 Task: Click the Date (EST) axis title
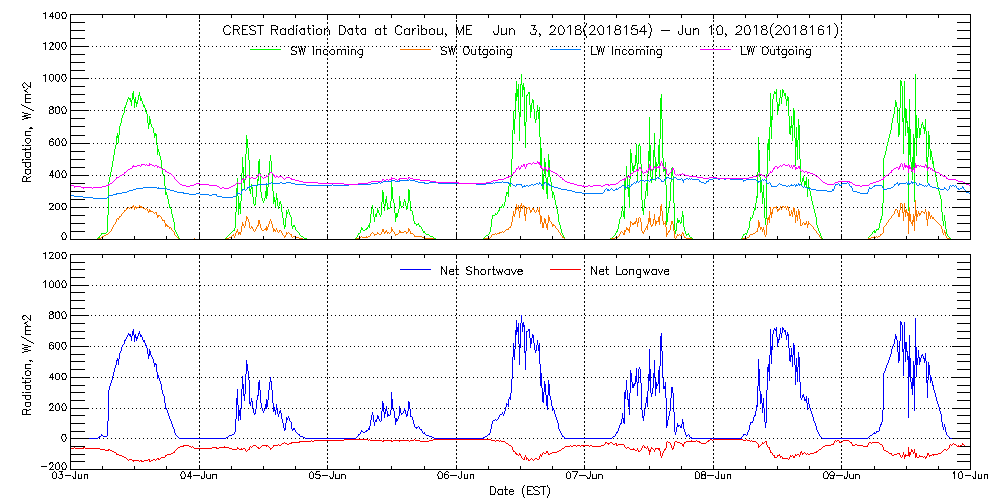click(x=521, y=491)
